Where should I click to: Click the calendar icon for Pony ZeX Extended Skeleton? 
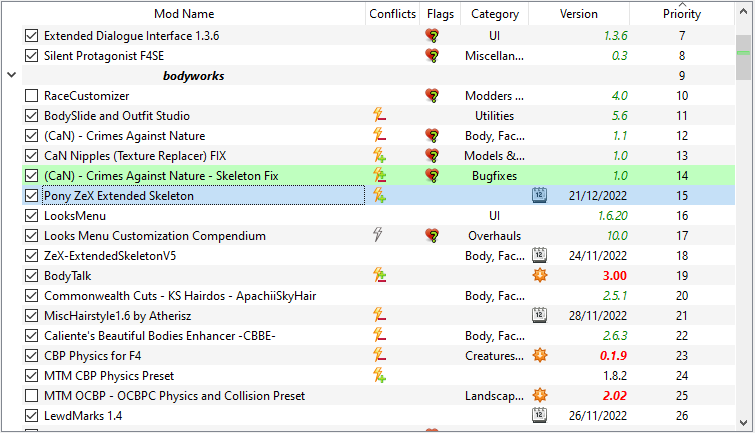click(x=539, y=195)
